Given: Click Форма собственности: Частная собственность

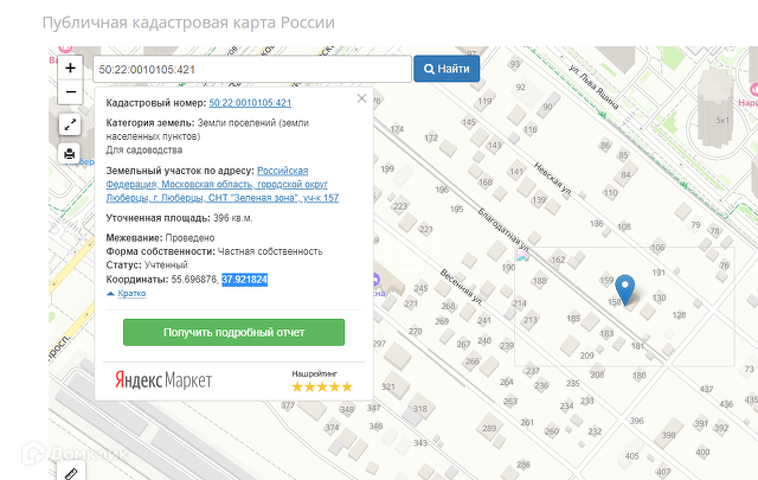Looking at the screenshot, I should pyautogui.click(x=214, y=251).
